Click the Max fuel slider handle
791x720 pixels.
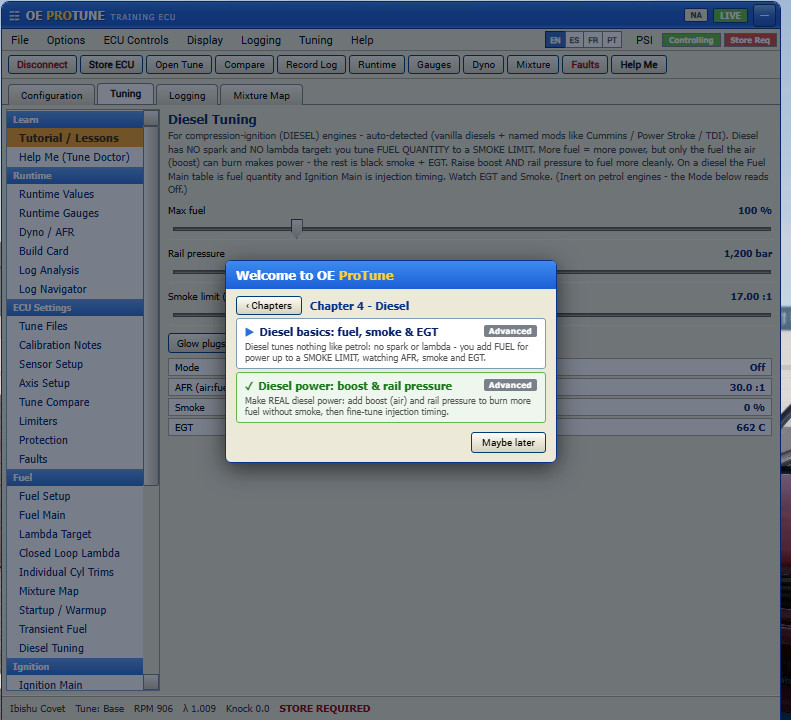(297, 228)
